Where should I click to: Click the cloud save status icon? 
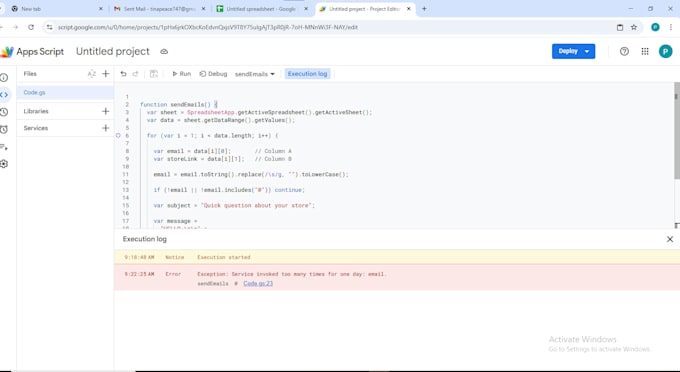(x=164, y=51)
